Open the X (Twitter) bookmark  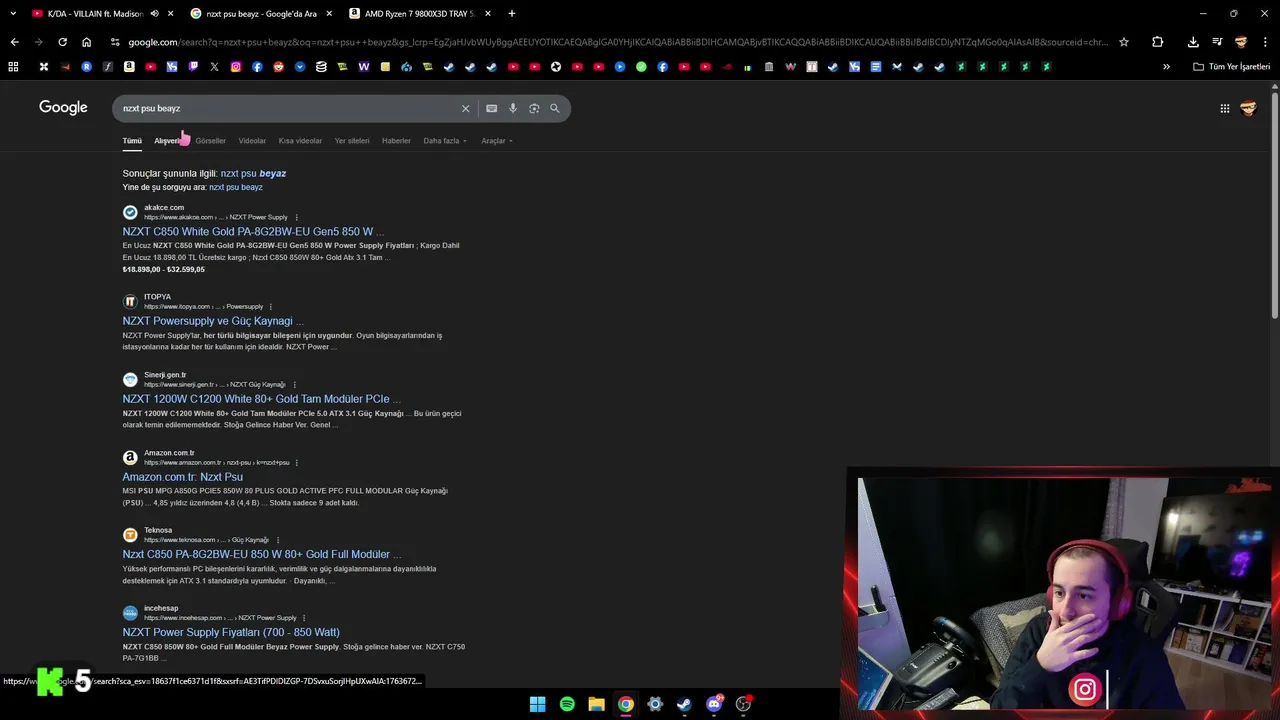click(214, 67)
